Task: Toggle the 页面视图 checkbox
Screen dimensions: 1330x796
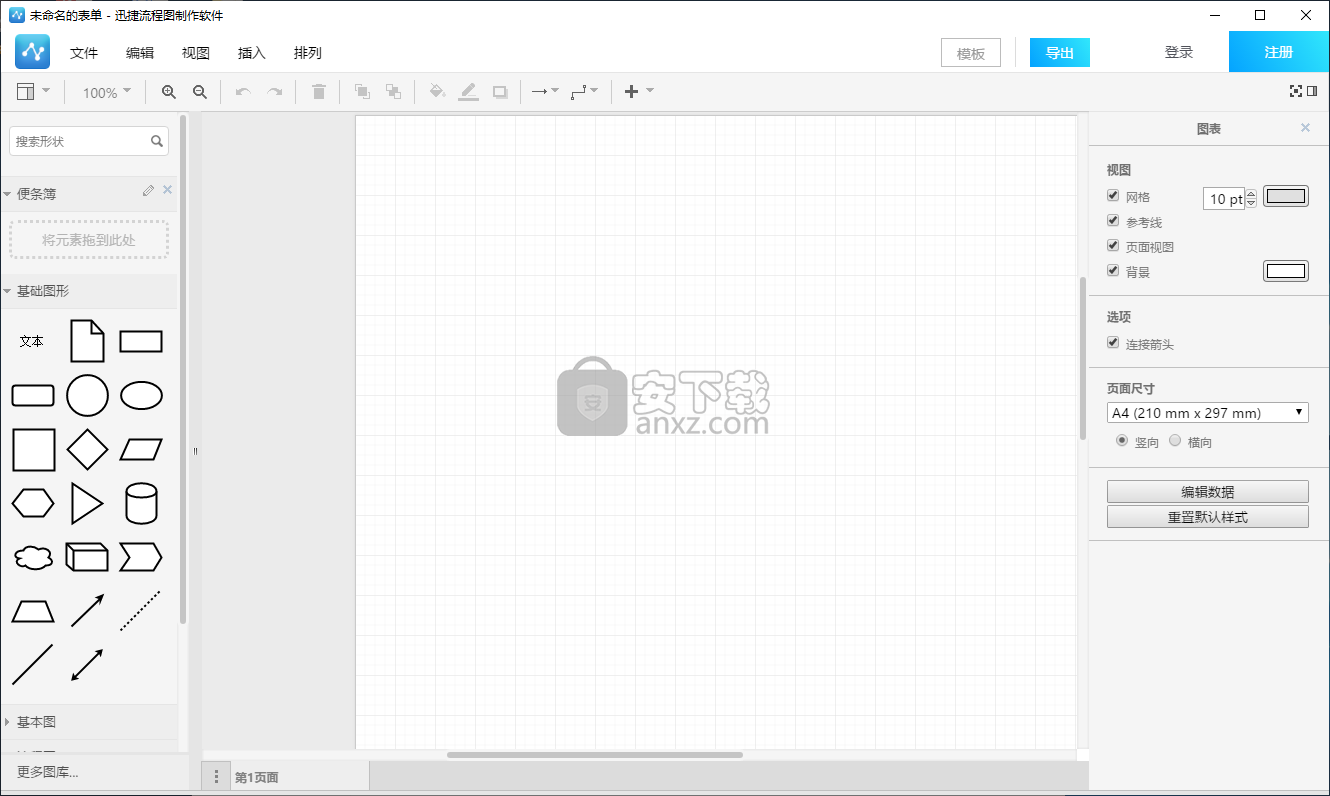Action: click(1113, 246)
